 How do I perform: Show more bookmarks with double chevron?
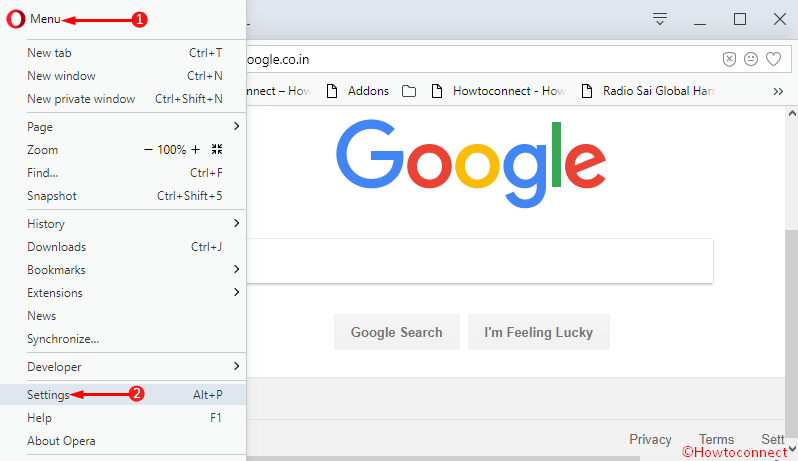click(778, 92)
